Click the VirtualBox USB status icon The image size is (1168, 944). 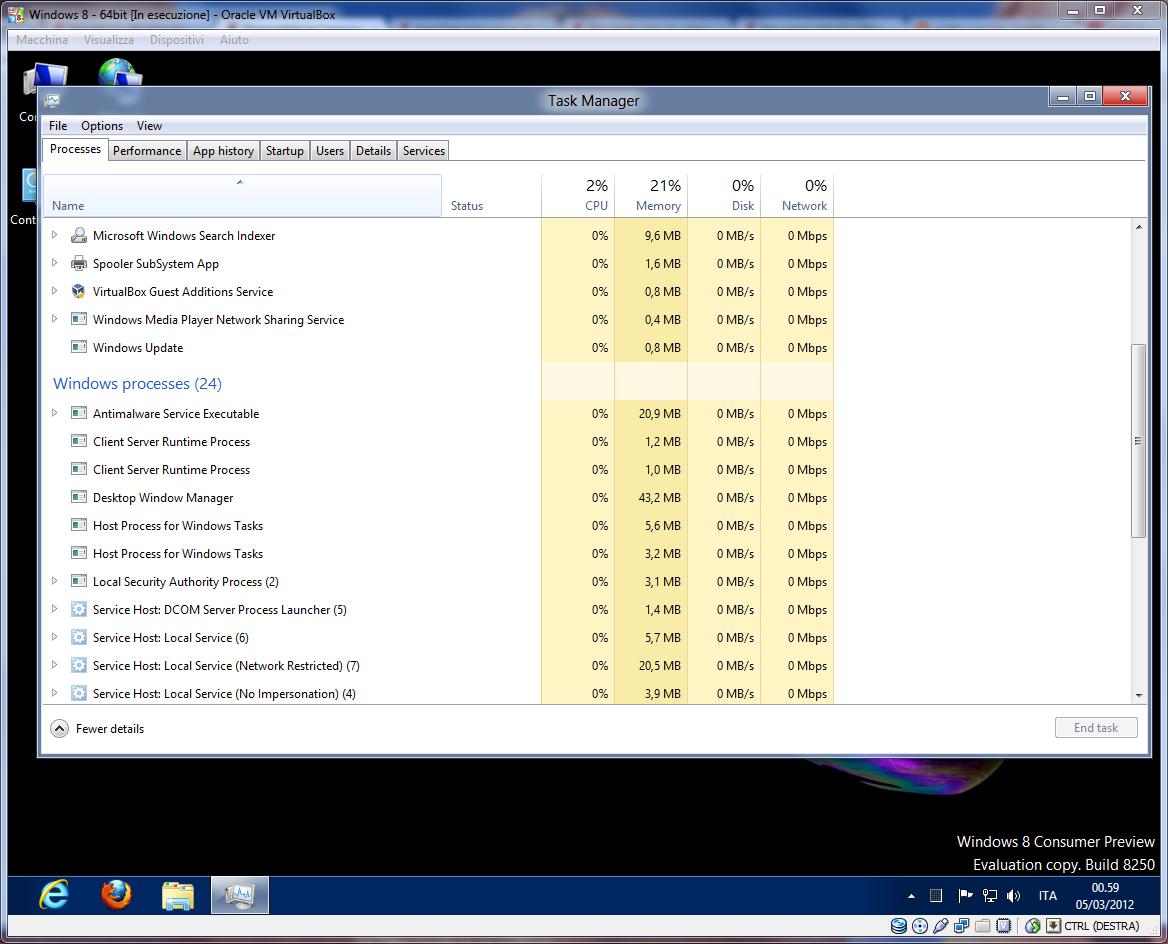[941, 926]
